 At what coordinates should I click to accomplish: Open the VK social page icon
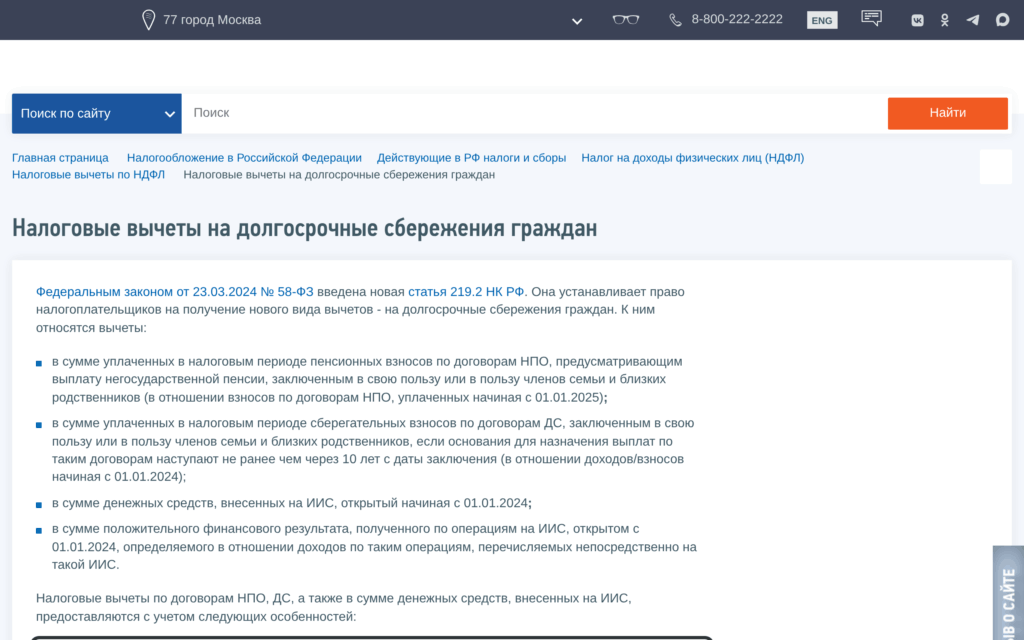click(917, 20)
